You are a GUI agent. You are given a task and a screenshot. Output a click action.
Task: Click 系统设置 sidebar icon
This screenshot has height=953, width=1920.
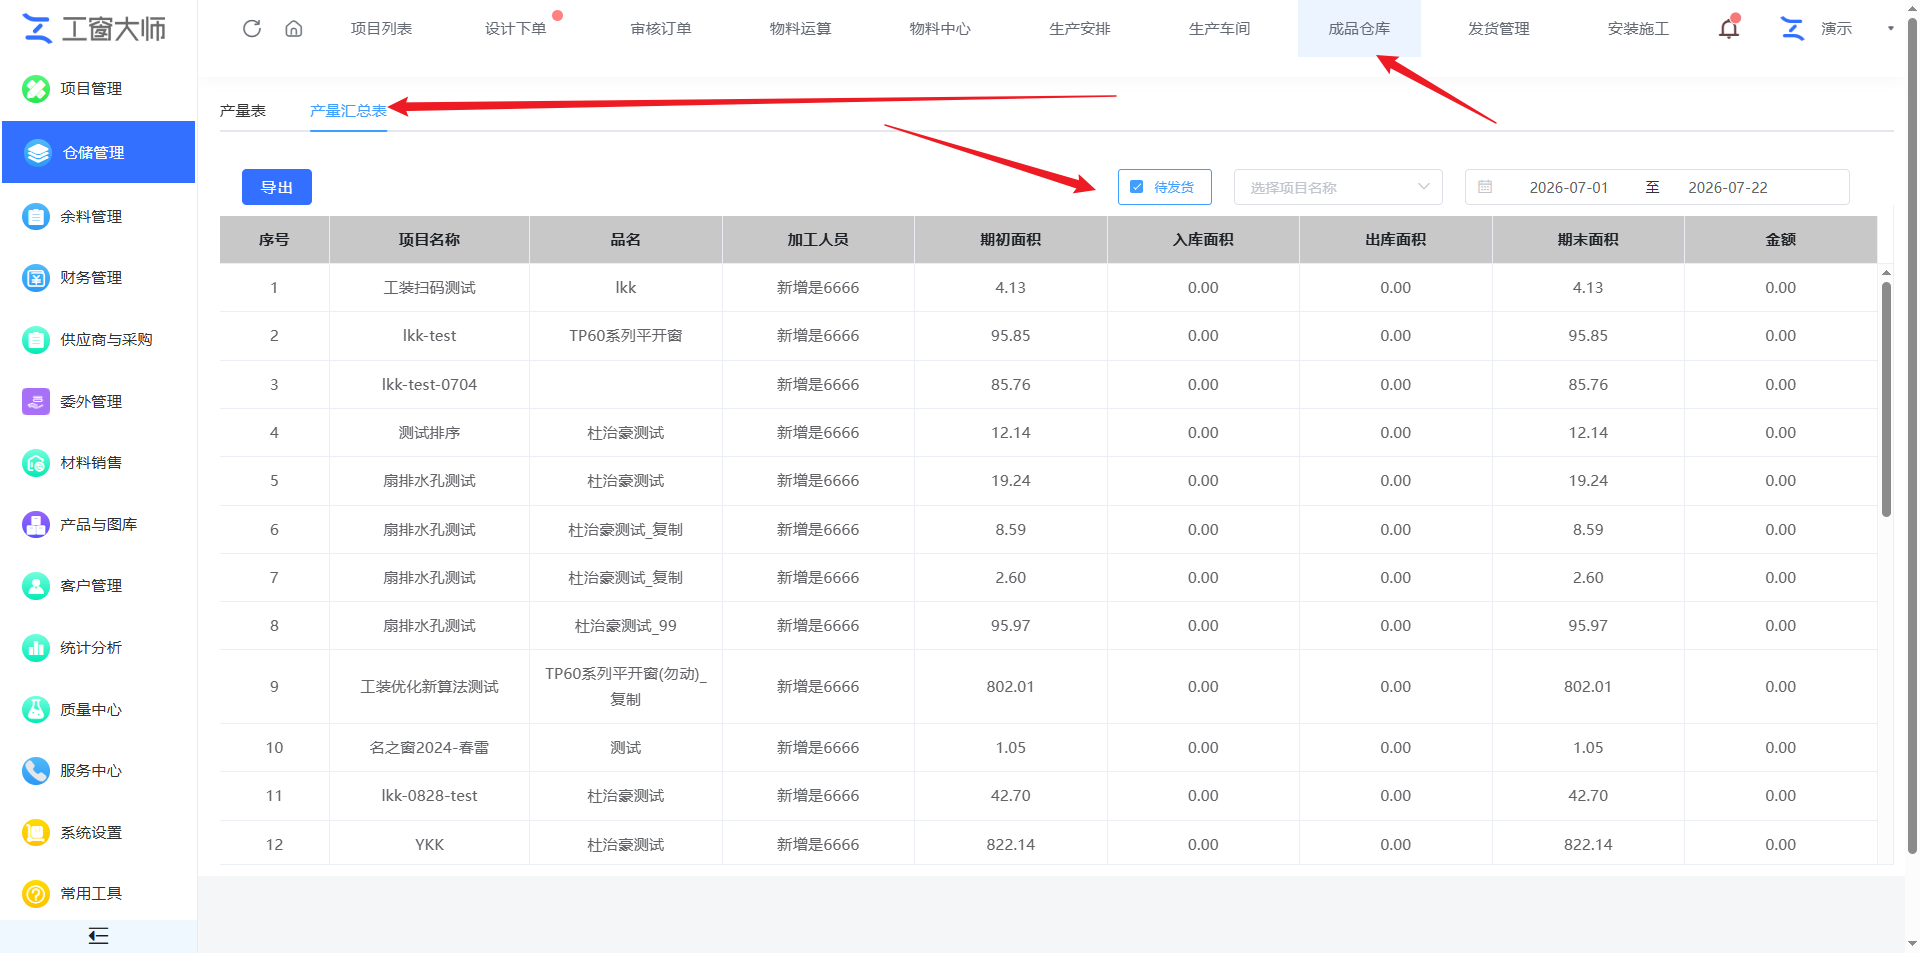click(36, 832)
